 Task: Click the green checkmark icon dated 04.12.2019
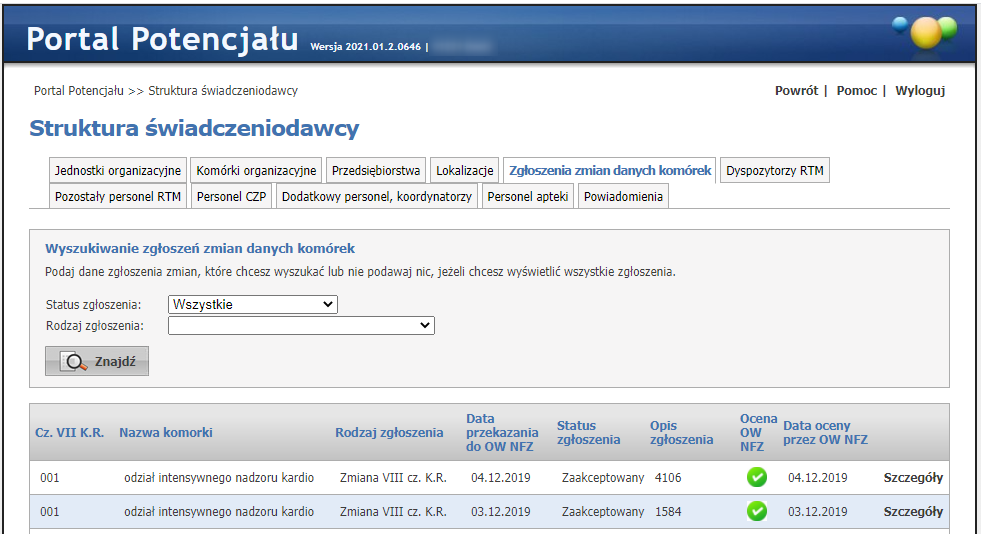tap(757, 478)
